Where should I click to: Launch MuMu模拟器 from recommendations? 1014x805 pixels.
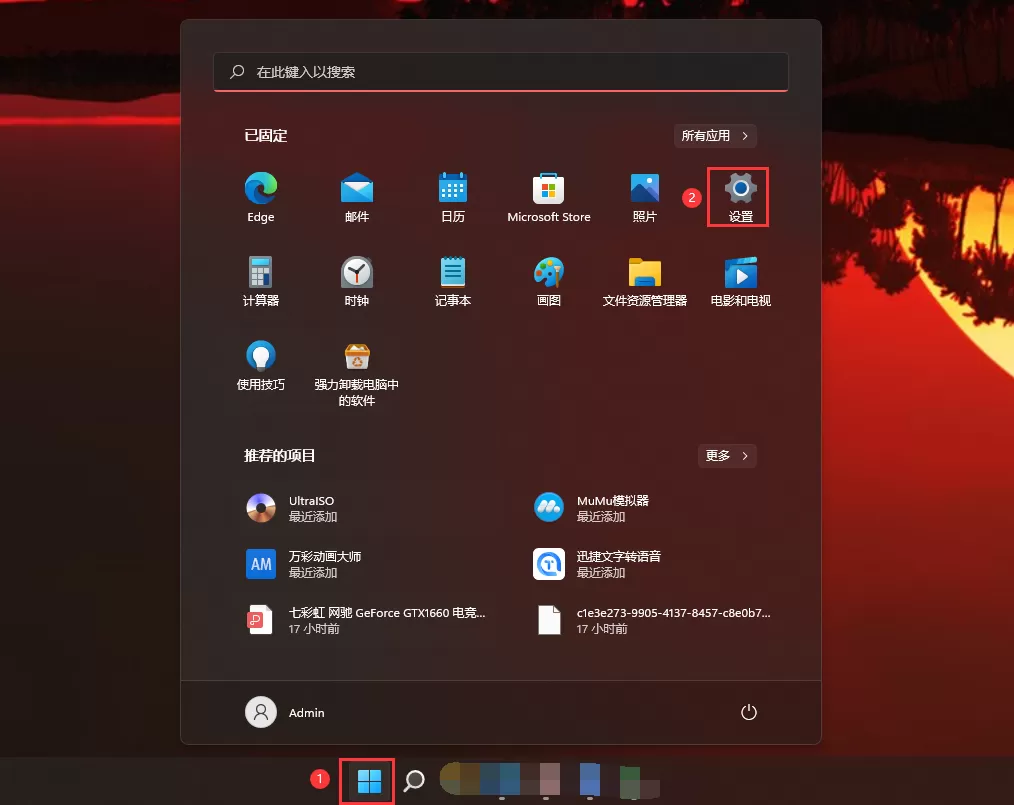[x=590, y=508]
